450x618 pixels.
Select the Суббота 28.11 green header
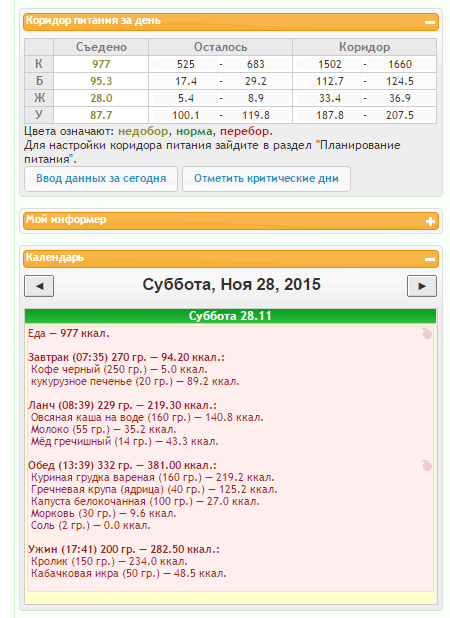[230, 316]
